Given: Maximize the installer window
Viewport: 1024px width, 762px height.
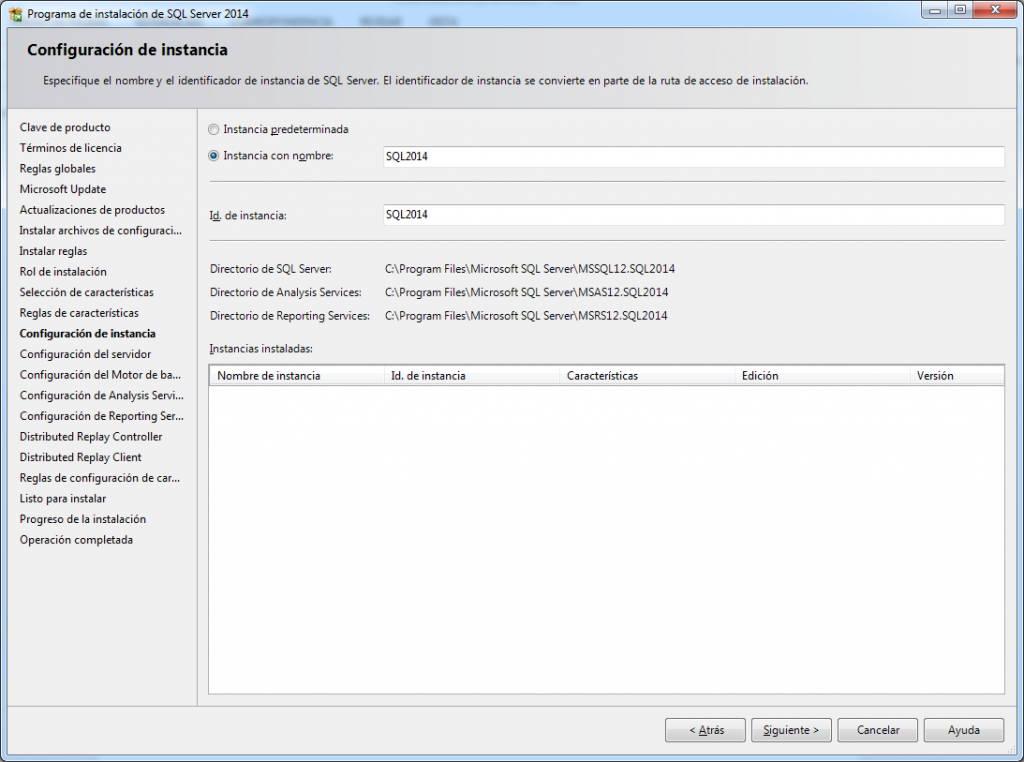Looking at the screenshot, I should 960,10.
